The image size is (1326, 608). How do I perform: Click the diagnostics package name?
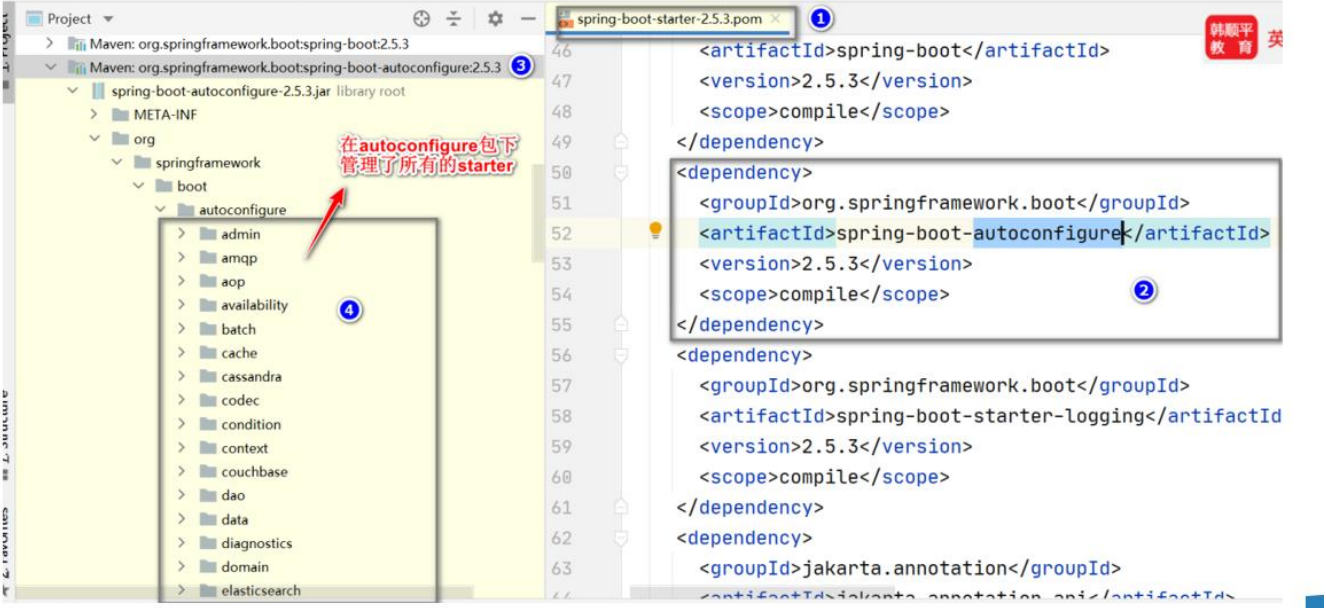[257, 543]
